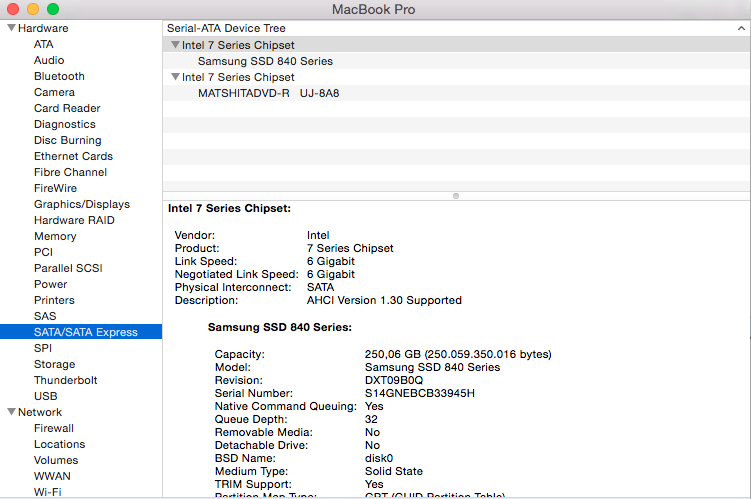Select the MATSHITADVD-R UJ-8A8 device row
The width and height of the screenshot is (751, 499).
click(456, 93)
